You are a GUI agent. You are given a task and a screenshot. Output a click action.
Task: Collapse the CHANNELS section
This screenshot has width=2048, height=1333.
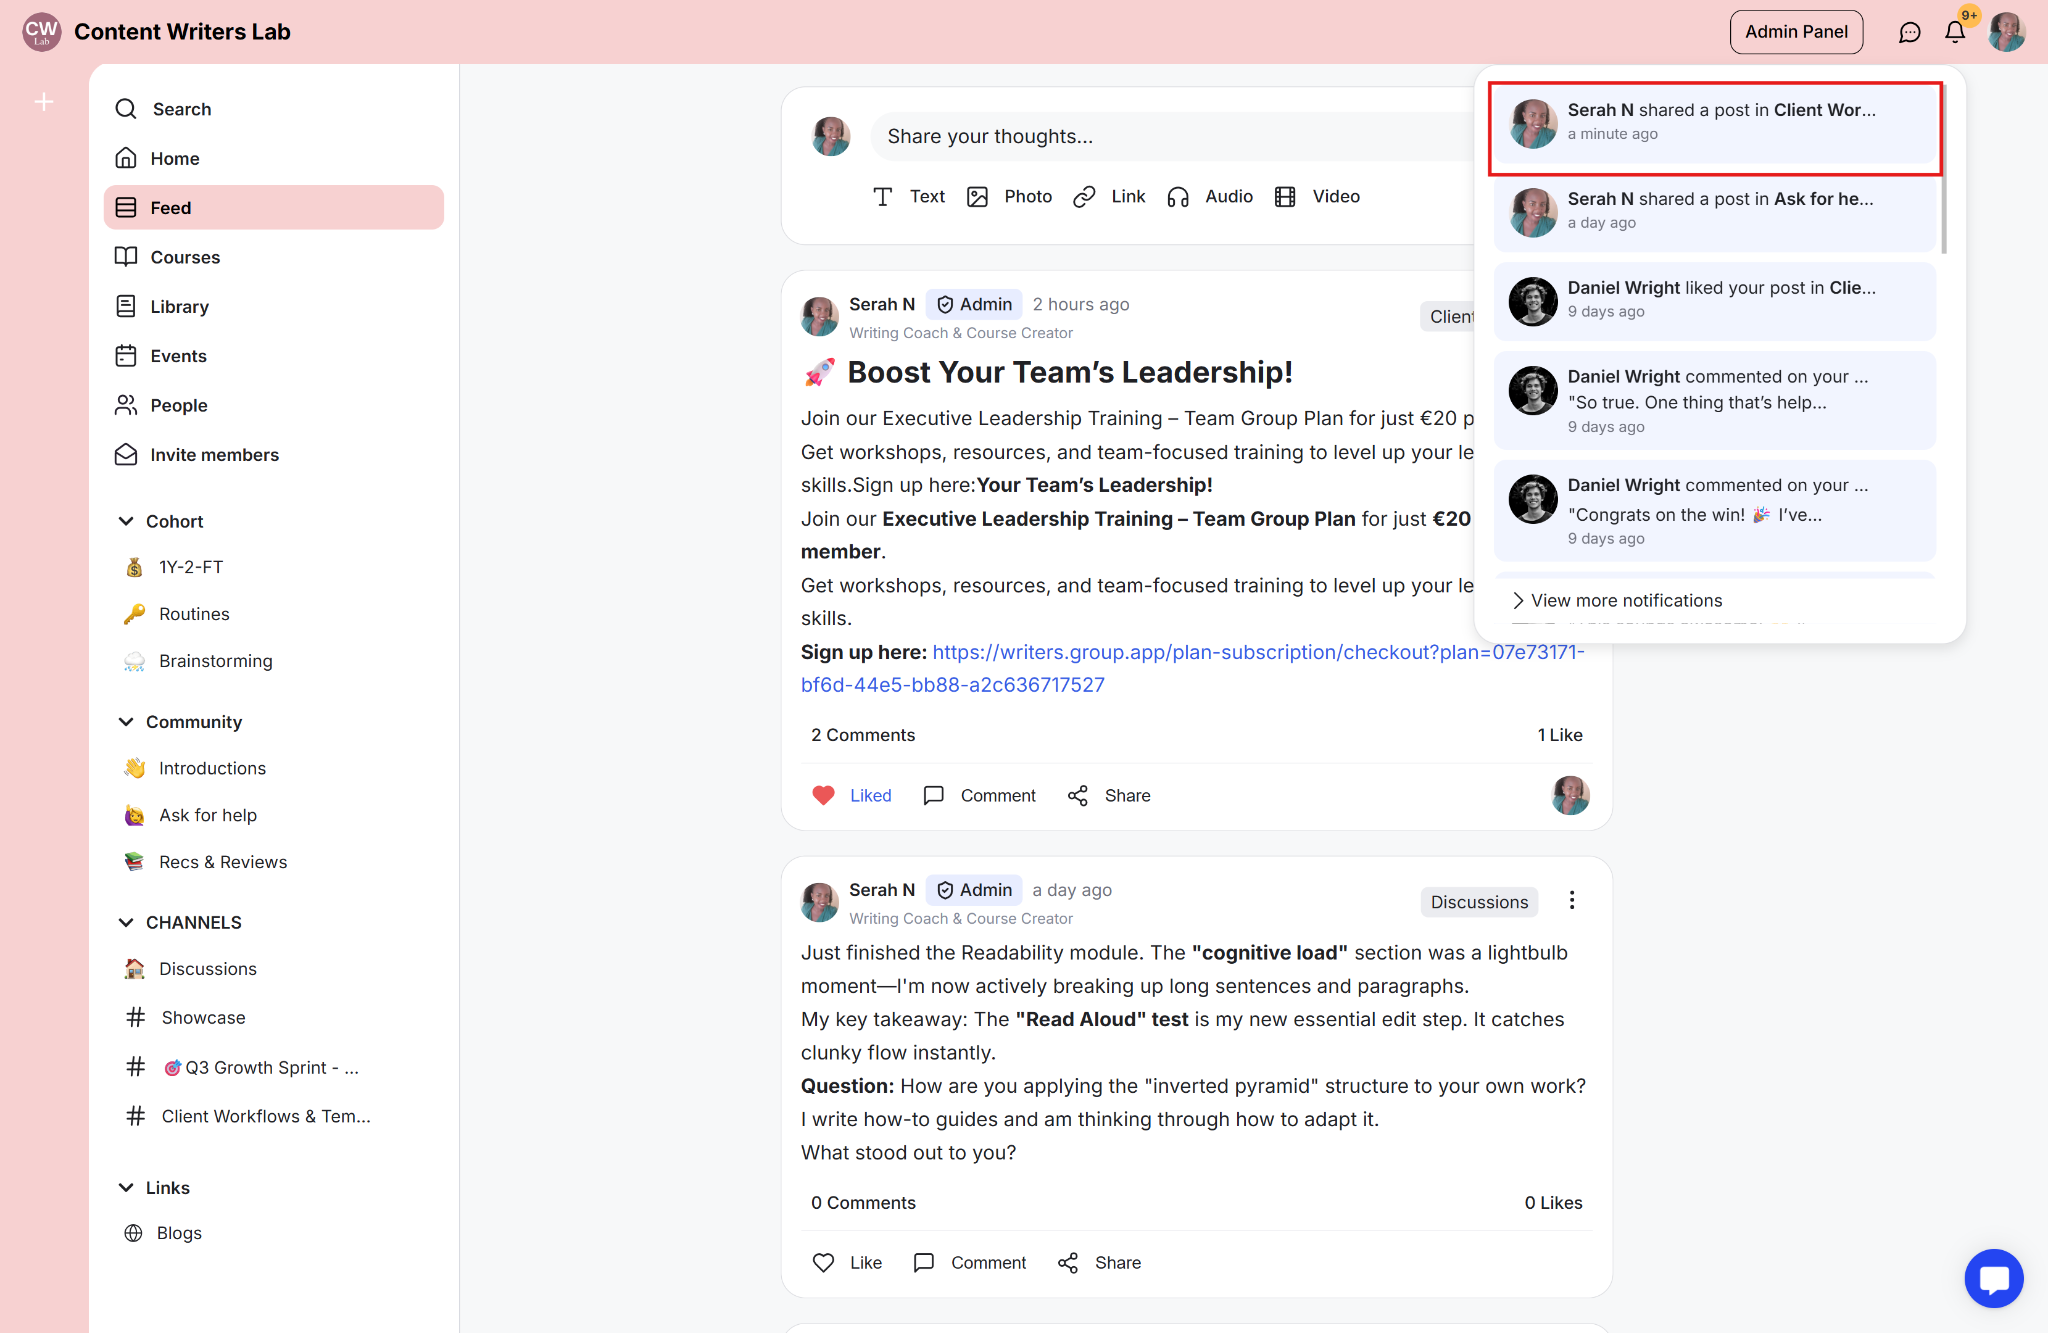tap(126, 923)
